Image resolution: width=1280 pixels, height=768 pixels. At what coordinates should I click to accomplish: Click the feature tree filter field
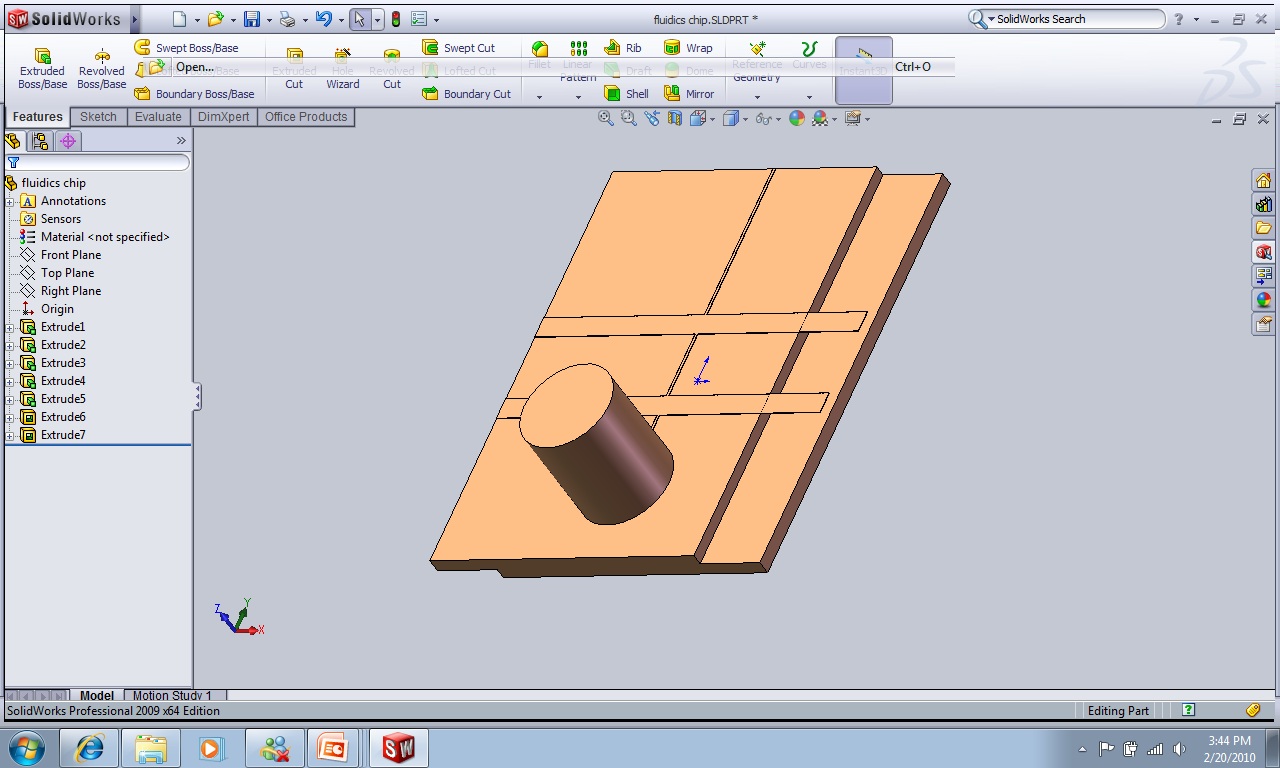97,162
